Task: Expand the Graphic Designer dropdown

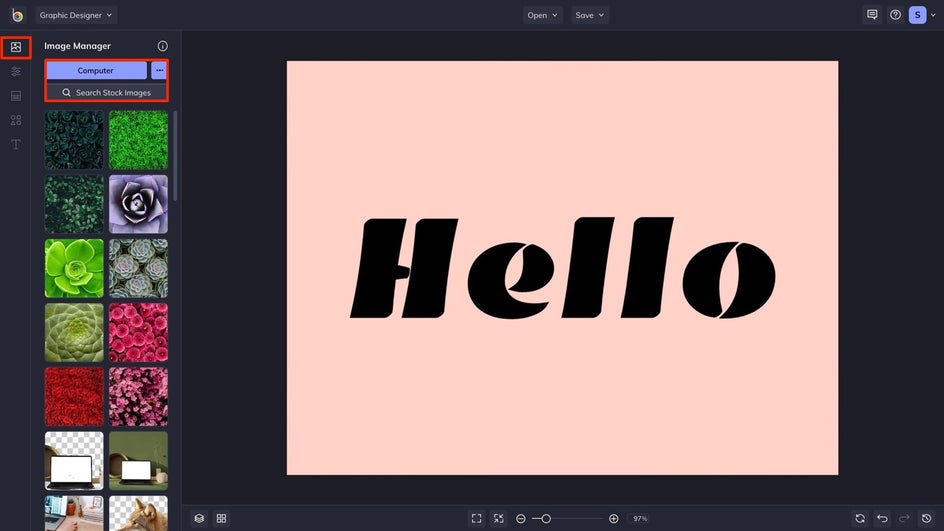Action: (76, 15)
